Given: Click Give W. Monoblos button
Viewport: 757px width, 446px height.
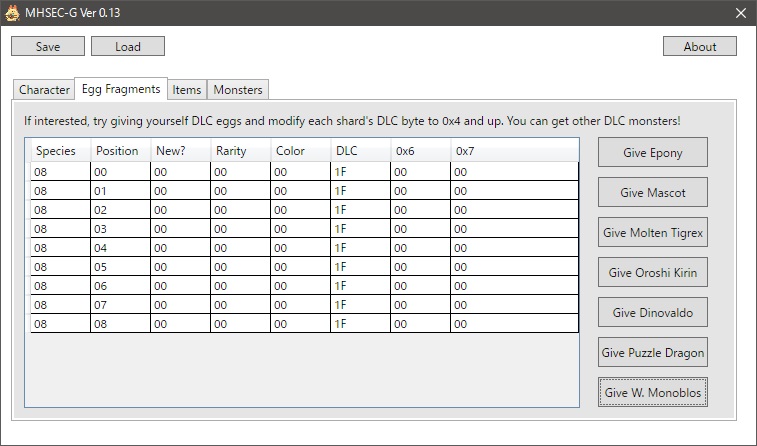Looking at the screenshot, I should [x=653, y=392].
